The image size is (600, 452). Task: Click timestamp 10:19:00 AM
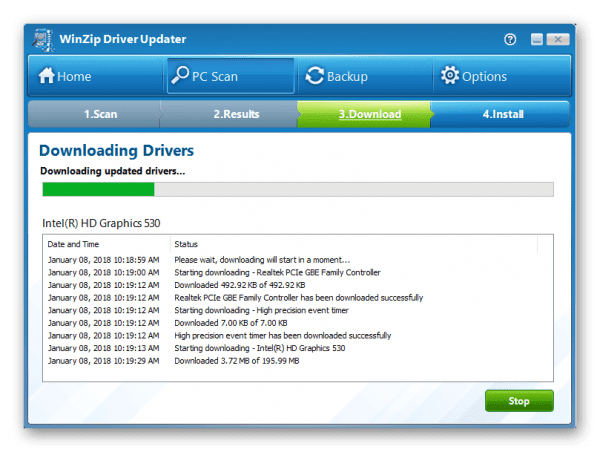coord(103,273)
